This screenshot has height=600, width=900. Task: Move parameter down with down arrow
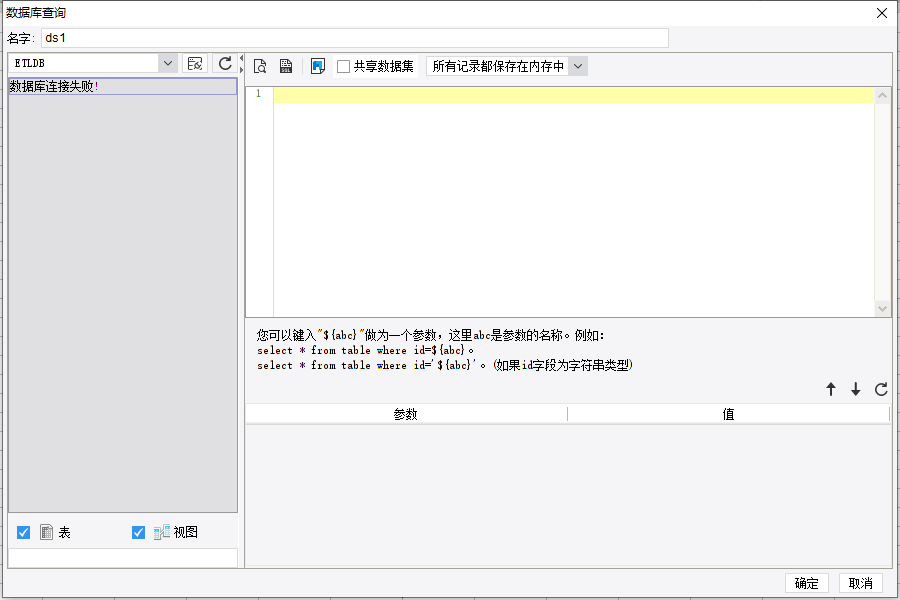[855, 389]
